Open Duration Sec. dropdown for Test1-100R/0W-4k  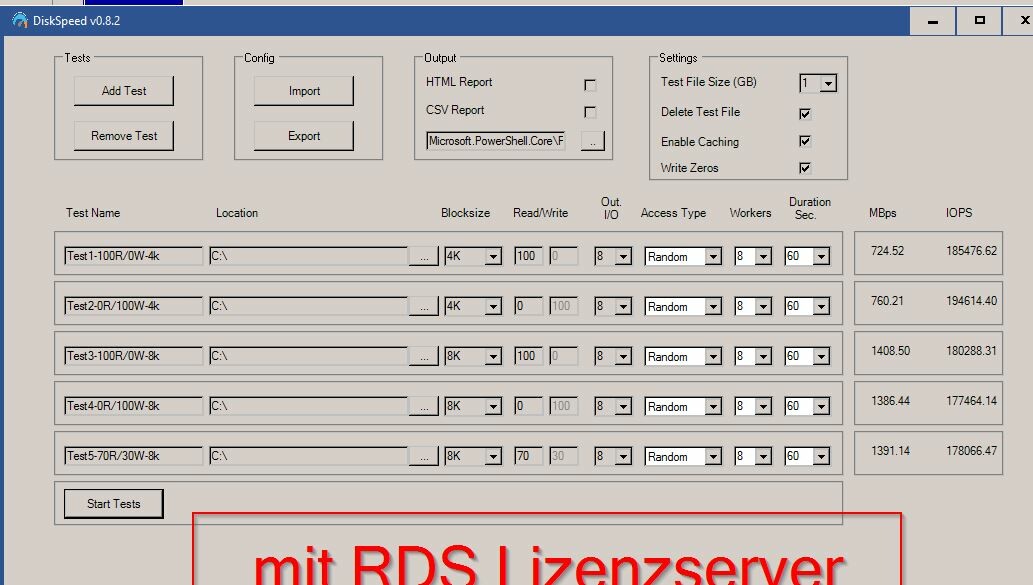click(x=821, y=256)
